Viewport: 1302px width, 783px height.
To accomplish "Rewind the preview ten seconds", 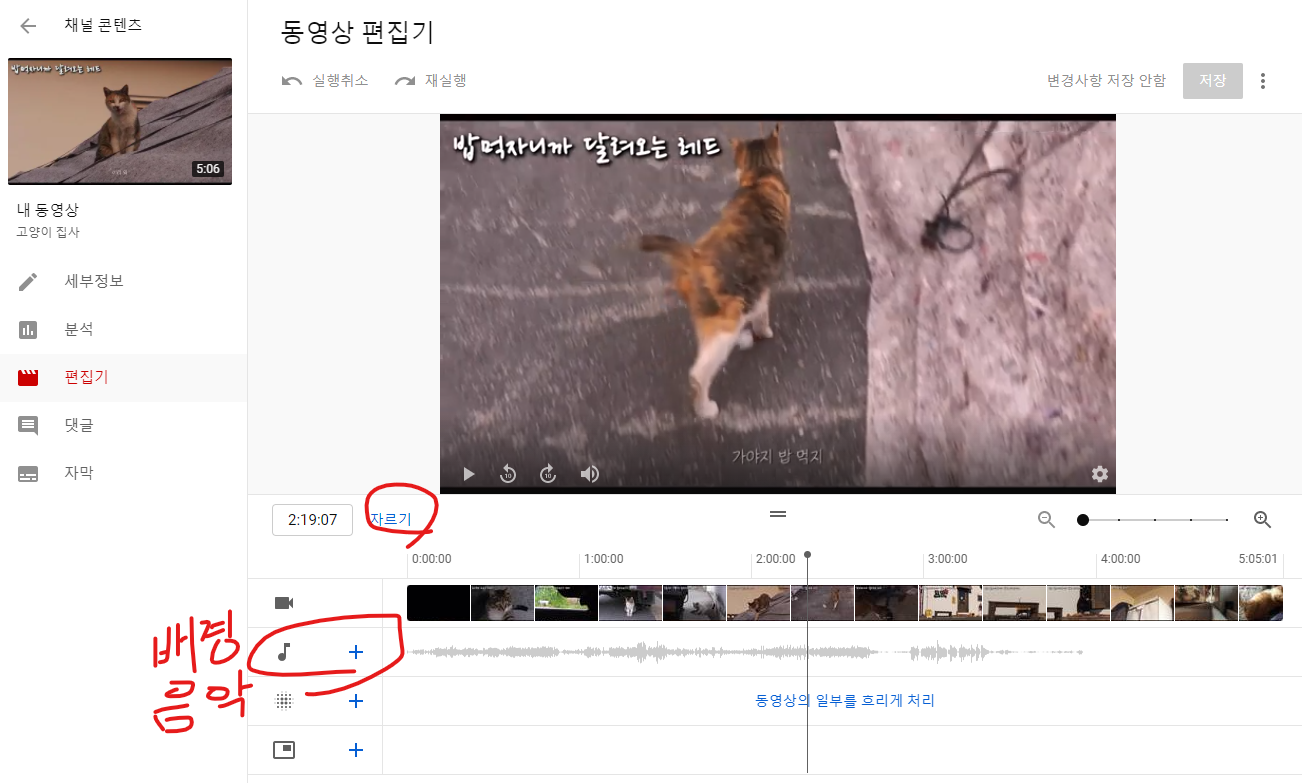I will (508, 474).
